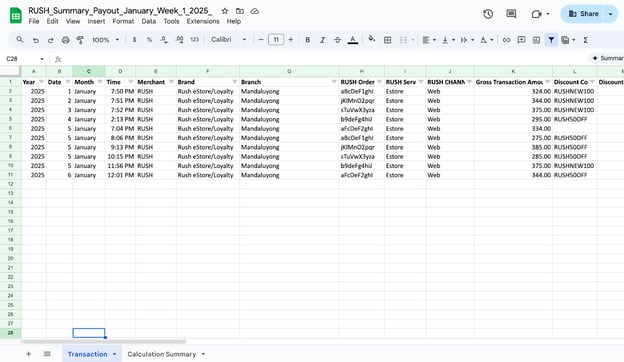Move document using folder icon

tap(240, 11)
